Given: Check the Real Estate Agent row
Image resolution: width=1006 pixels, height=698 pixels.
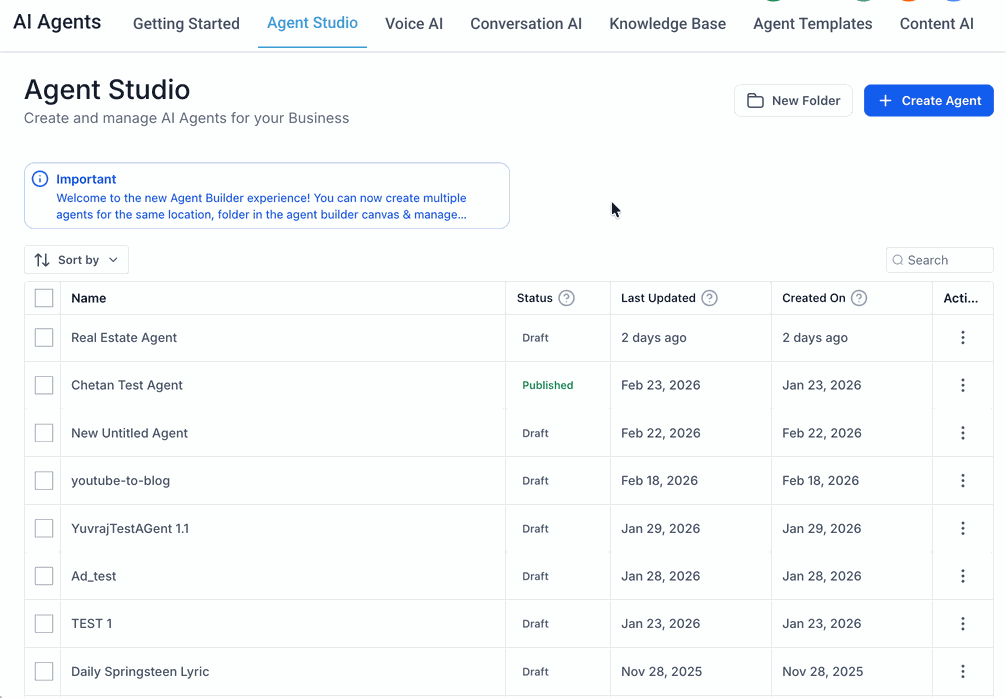Looking at the screenshot, I should click(x=44, y=337).
